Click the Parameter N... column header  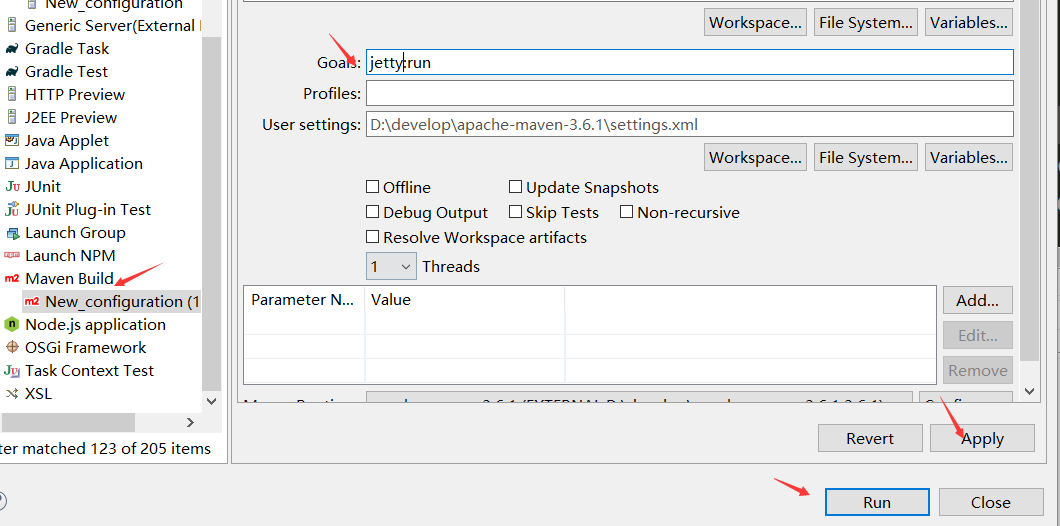[x=305, y=300]
